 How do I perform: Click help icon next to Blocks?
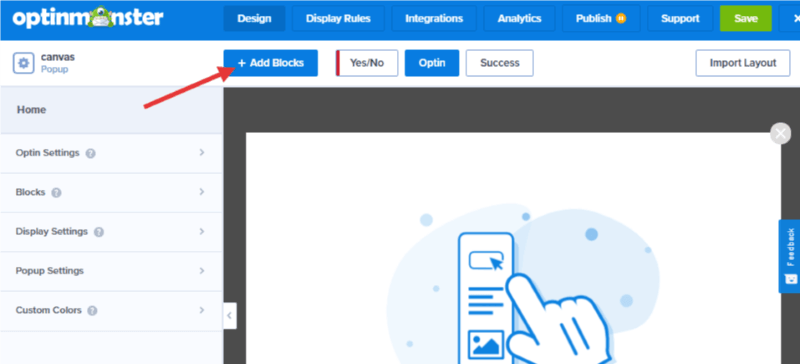tap(57, 193)
